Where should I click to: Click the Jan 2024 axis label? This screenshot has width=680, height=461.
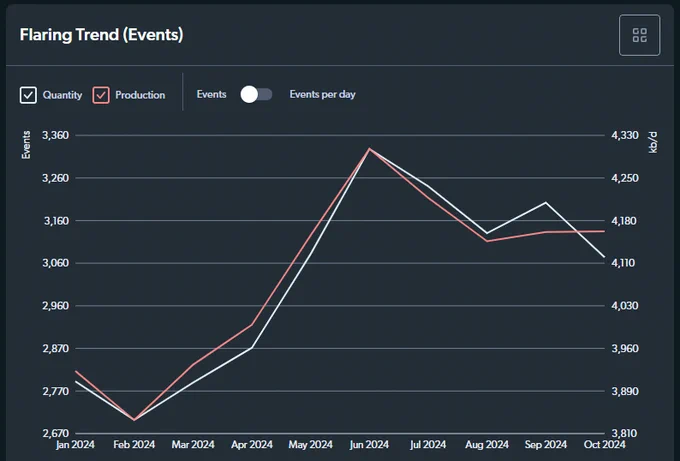point(75,445)
